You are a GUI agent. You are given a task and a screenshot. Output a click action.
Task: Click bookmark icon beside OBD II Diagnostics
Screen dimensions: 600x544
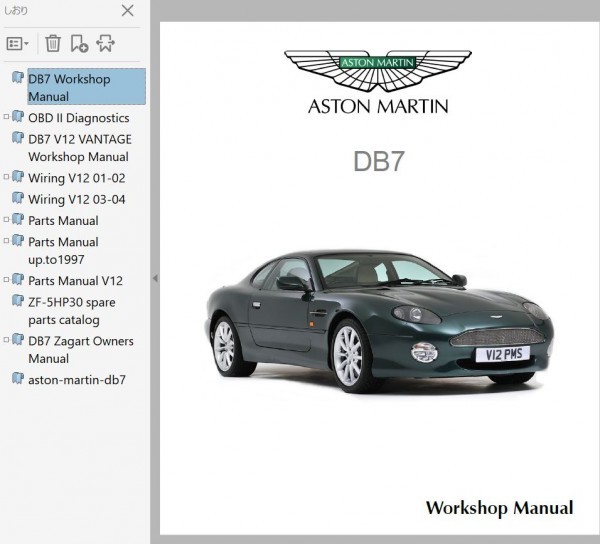click(x=18, y=116)
